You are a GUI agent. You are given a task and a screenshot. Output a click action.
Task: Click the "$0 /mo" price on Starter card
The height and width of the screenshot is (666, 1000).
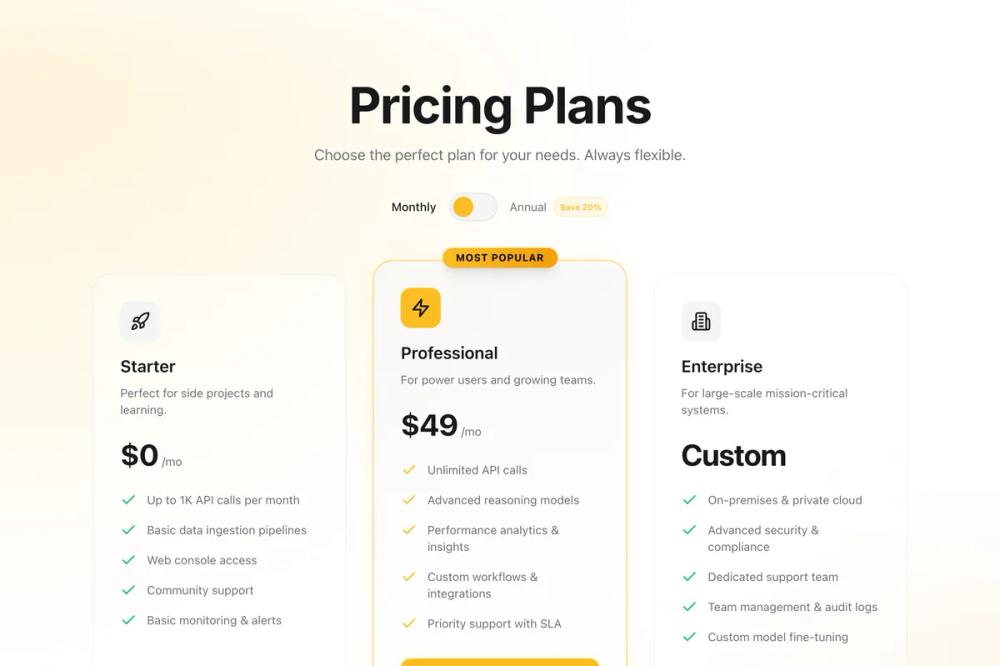pyautogui.click(x=151, y=455)
